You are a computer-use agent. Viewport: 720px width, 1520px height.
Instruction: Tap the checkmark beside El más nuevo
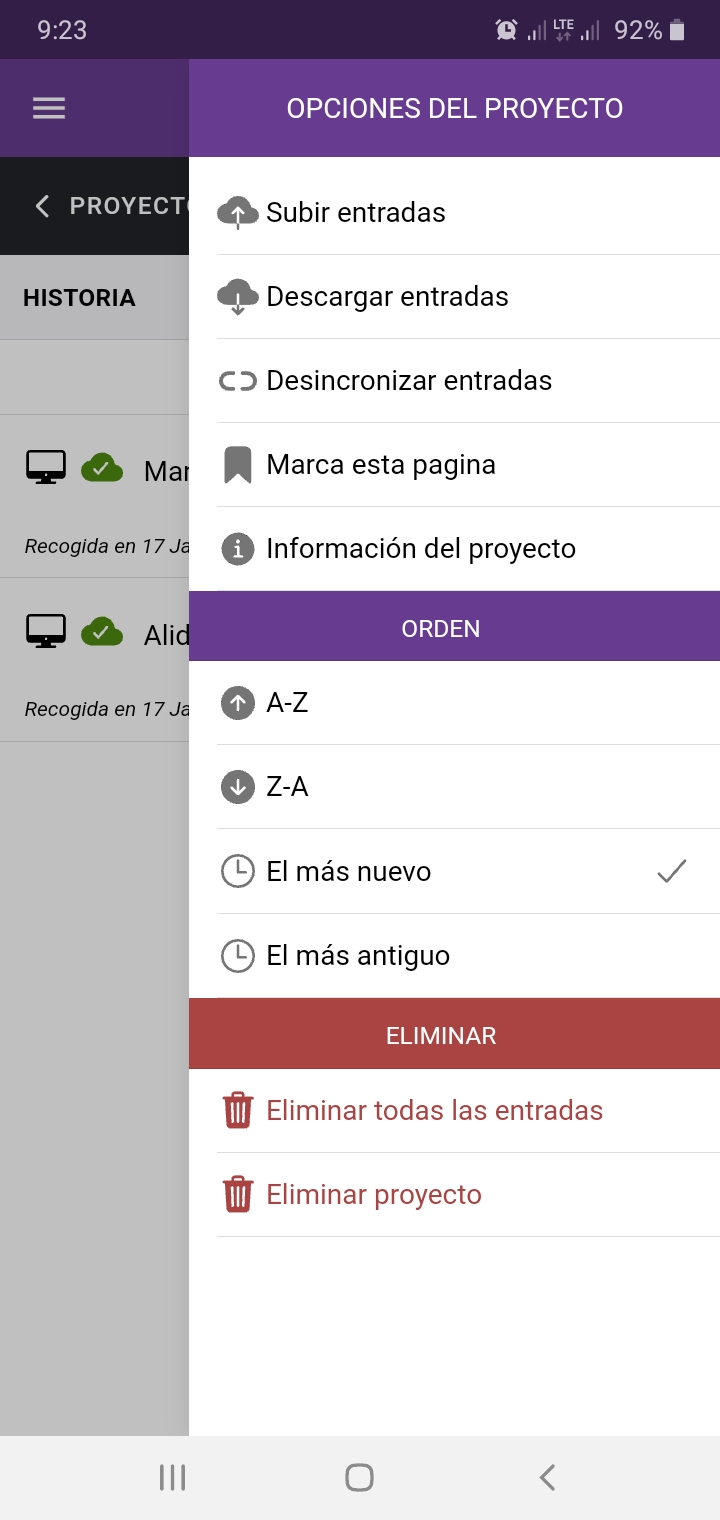pos(672,872)
